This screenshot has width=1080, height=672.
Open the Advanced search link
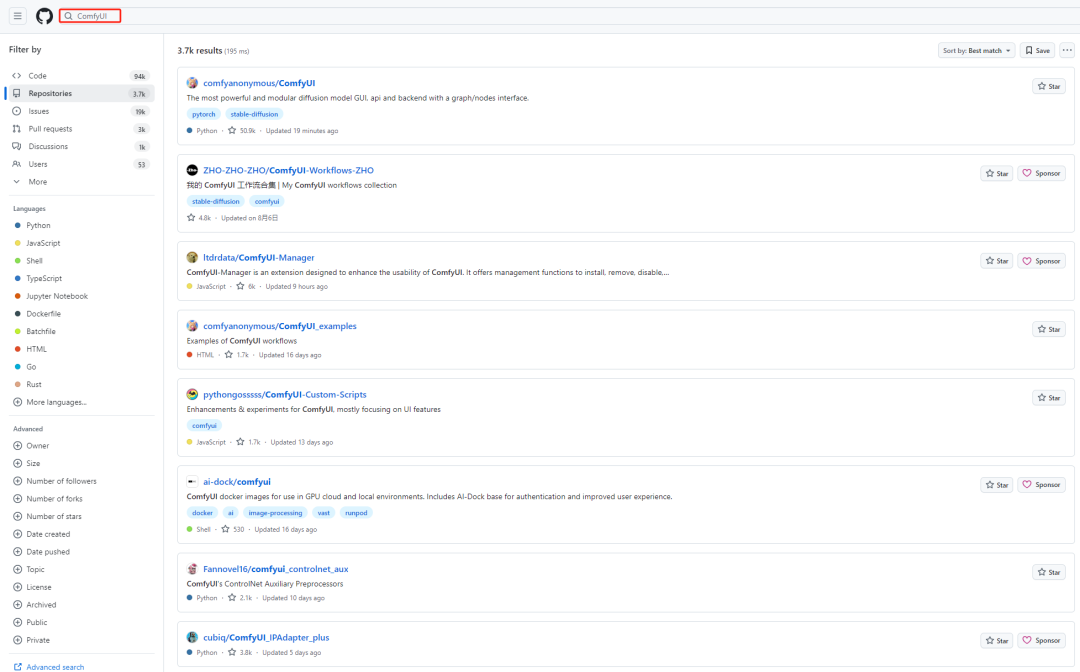point(49,666)
